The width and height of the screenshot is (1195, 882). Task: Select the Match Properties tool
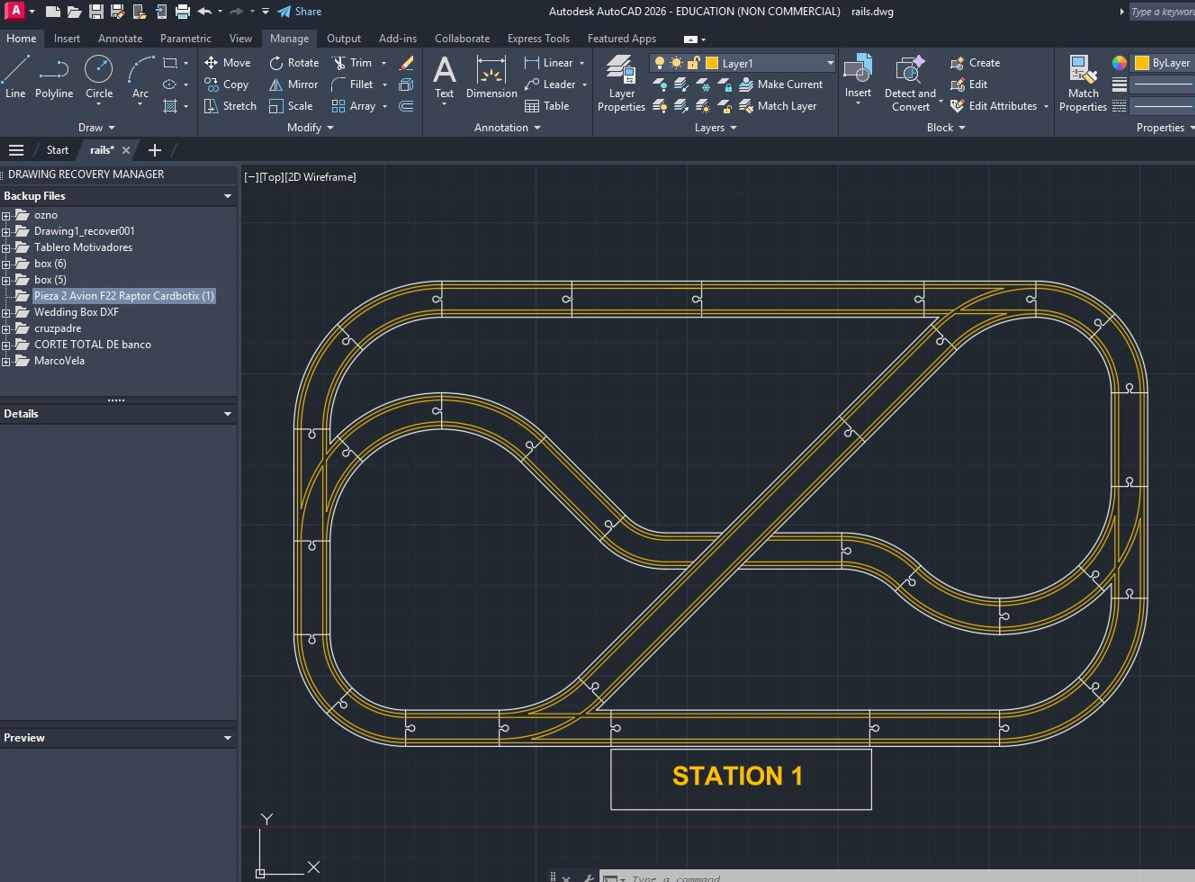1082,80
